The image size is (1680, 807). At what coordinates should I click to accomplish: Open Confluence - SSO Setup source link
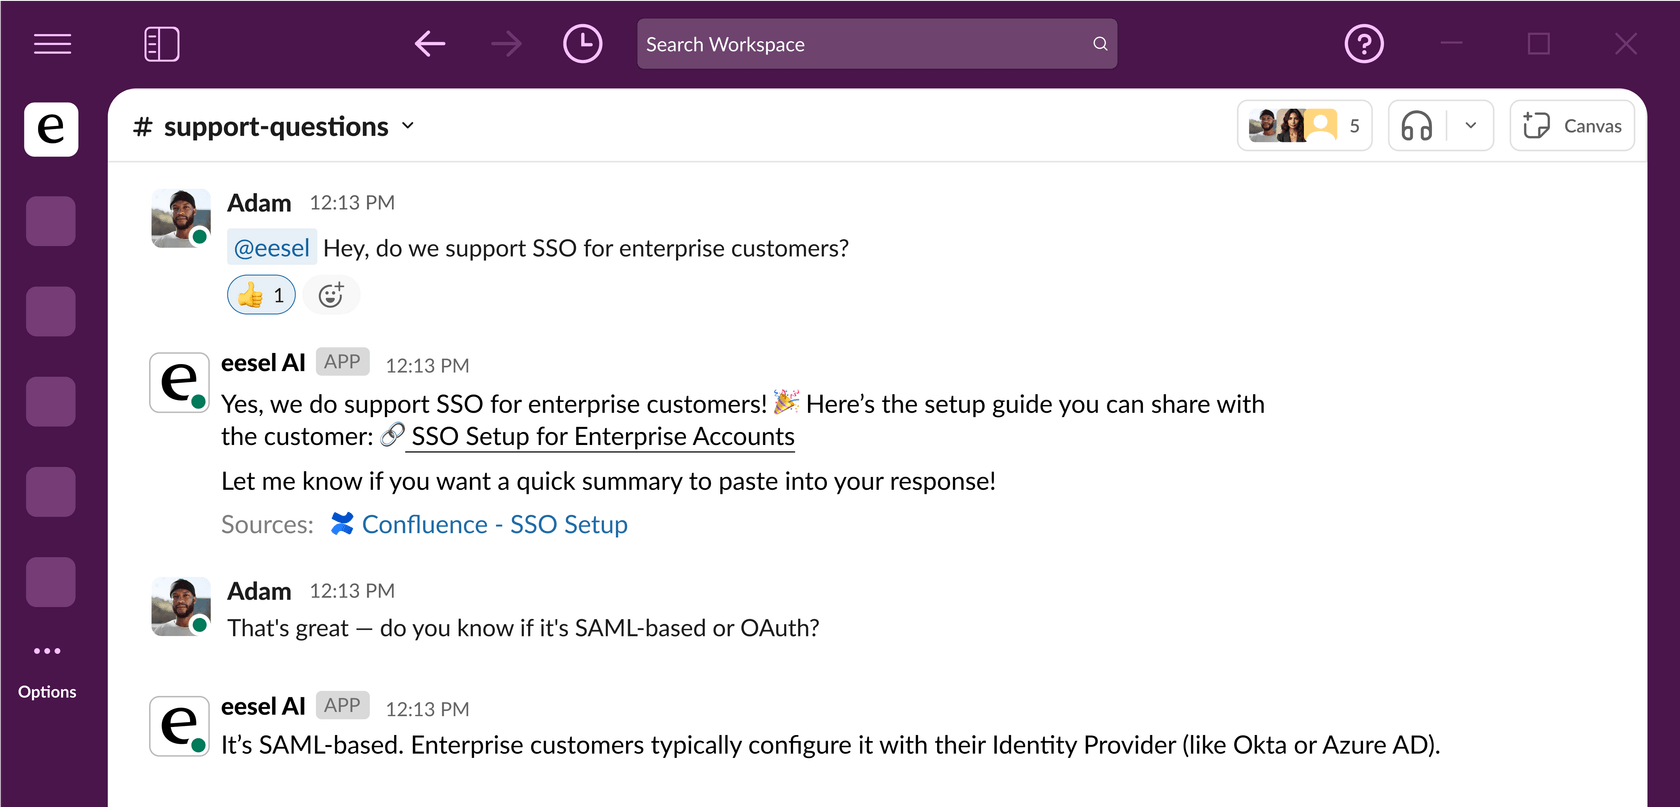[x=494, y=525]
